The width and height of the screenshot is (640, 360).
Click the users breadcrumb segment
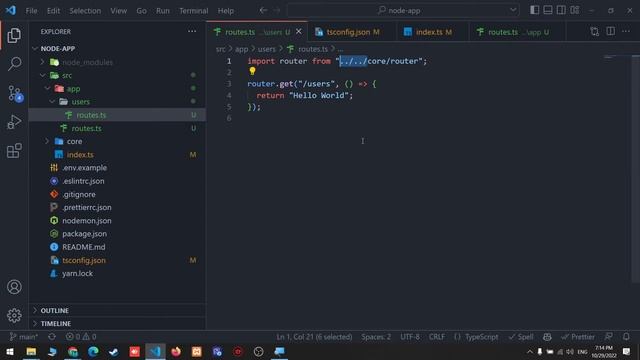pyautogui.click(x=267, y=49)
